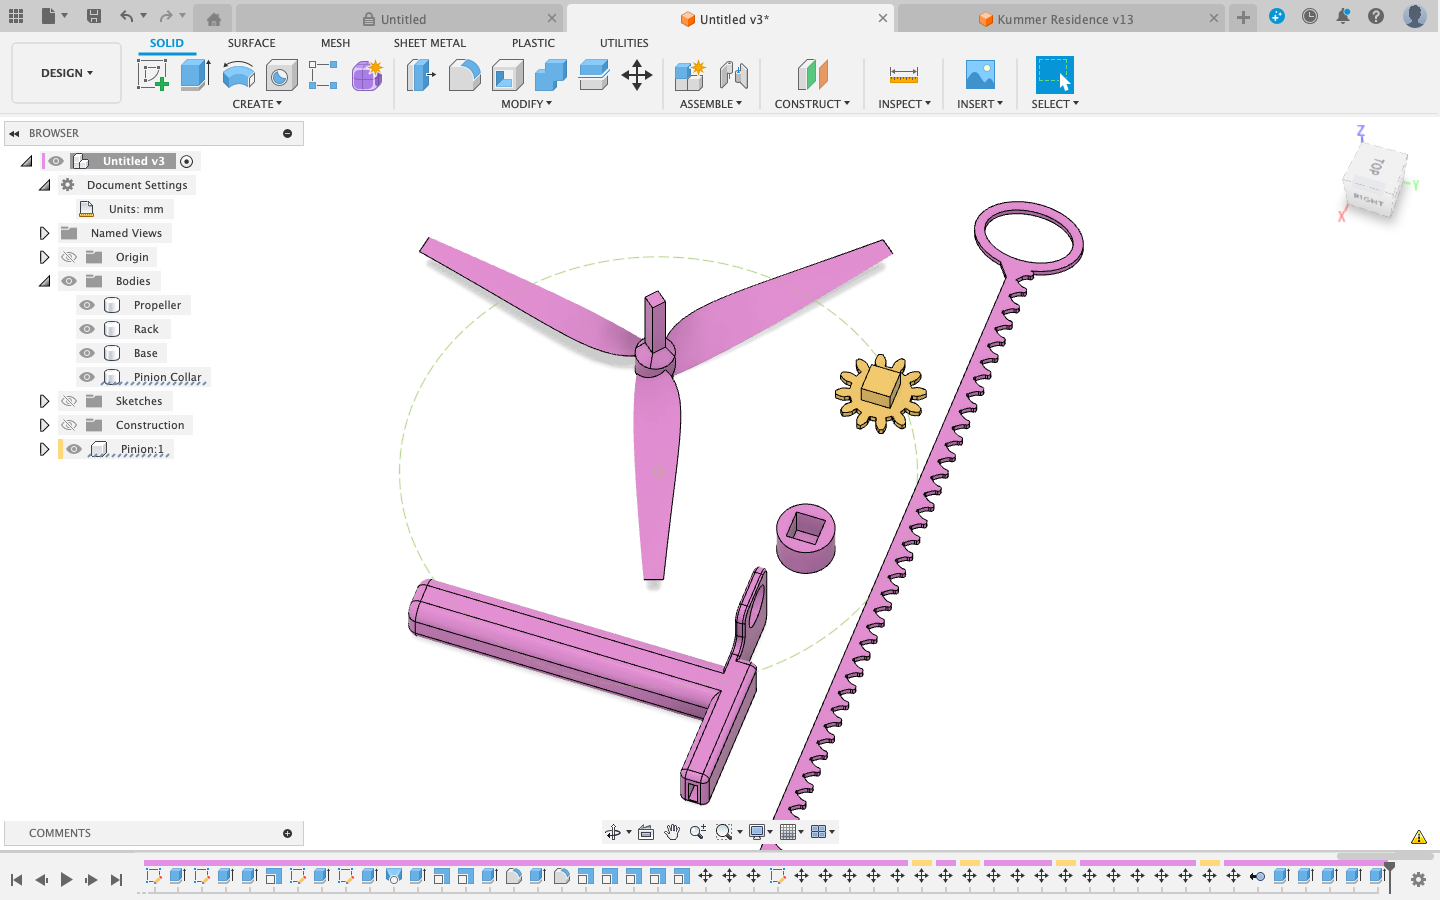Viewport: 1440px width, 900px height.
Task: Switch to the SURFACE tab
Action: [x=251, y=43]
